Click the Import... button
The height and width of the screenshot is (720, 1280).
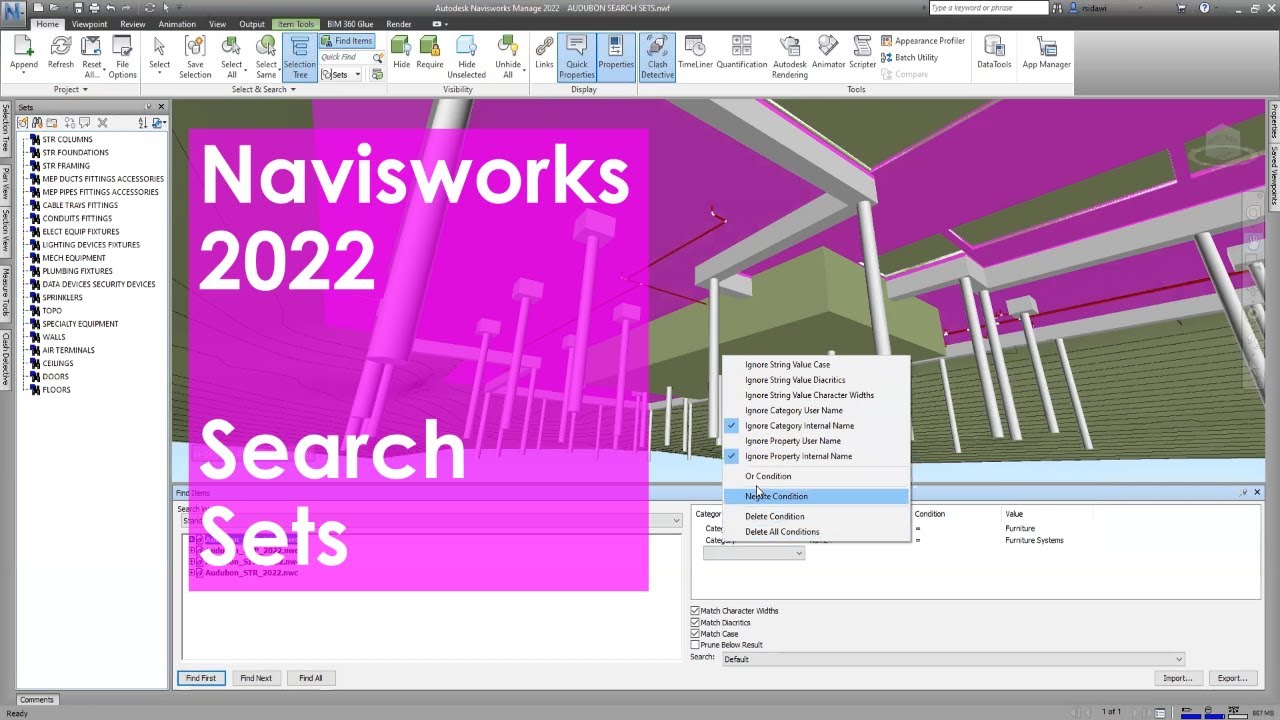coord(1177,678)
